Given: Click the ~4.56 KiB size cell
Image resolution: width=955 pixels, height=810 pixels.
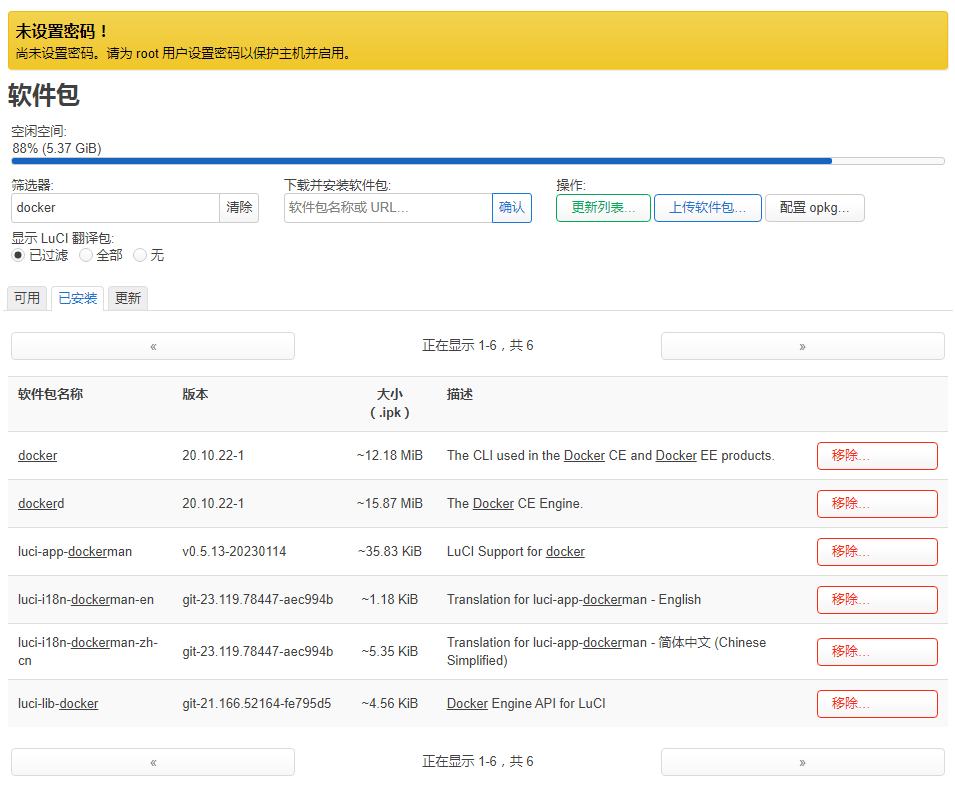Looking at the screenshot, I should 390,703.
